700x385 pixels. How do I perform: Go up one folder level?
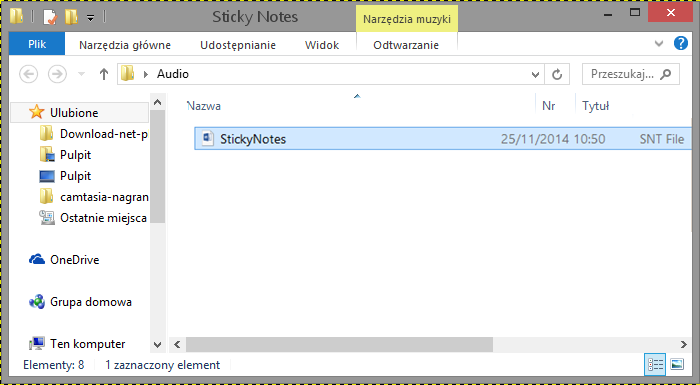coord(104,74)
